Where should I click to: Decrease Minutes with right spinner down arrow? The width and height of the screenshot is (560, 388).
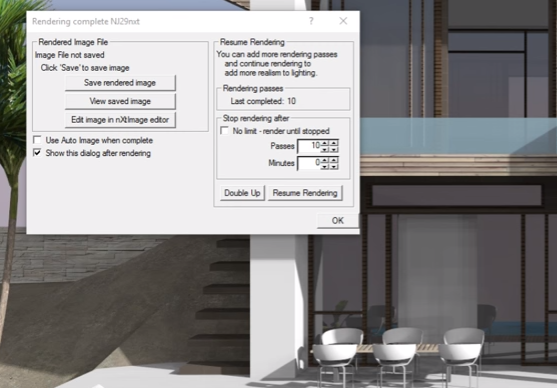[x=334, y=167]
